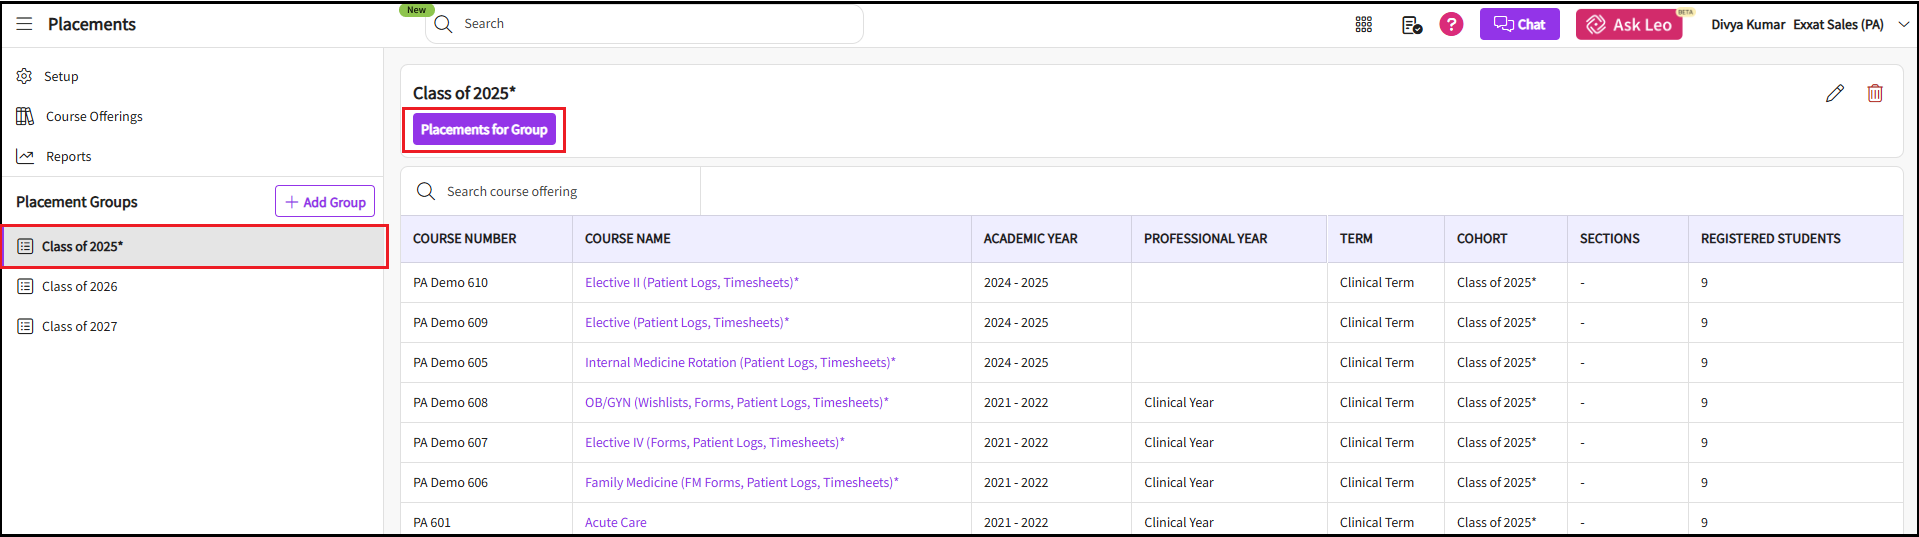The image size is (1919, 537).
Task: Click the Setup gear icon
Action: click(25, 76)
